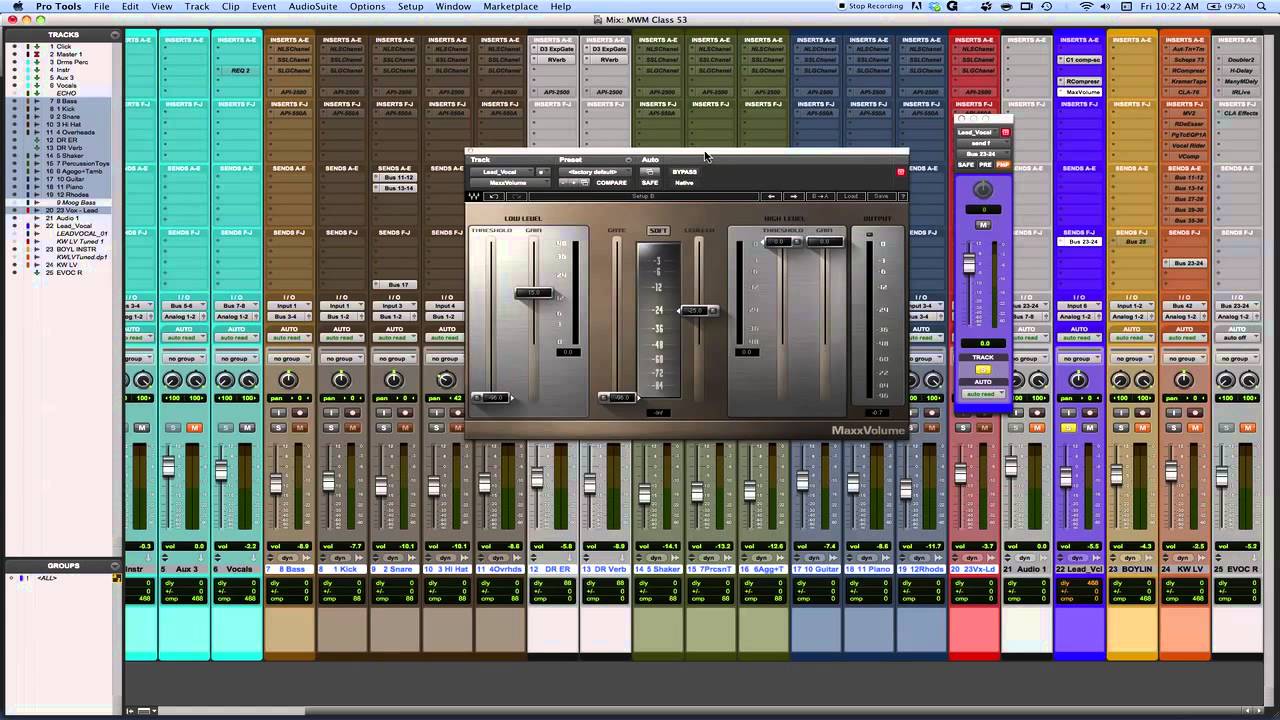
Task: Adjust the pan knob on the 1 Kick track
Action: click(x=341, y=380)
